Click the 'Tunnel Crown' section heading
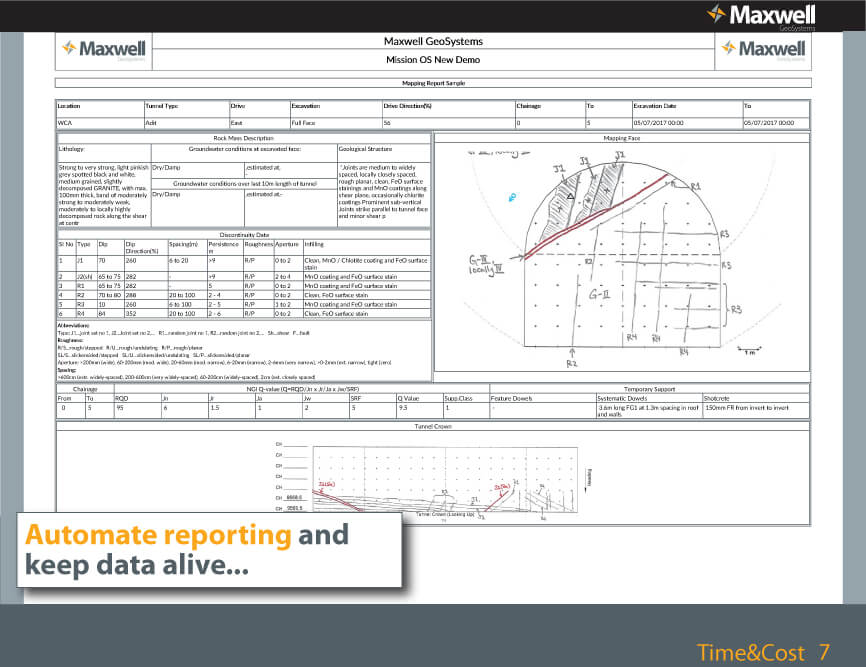This screenshot has width=866, height=667. tap(433, 426)
